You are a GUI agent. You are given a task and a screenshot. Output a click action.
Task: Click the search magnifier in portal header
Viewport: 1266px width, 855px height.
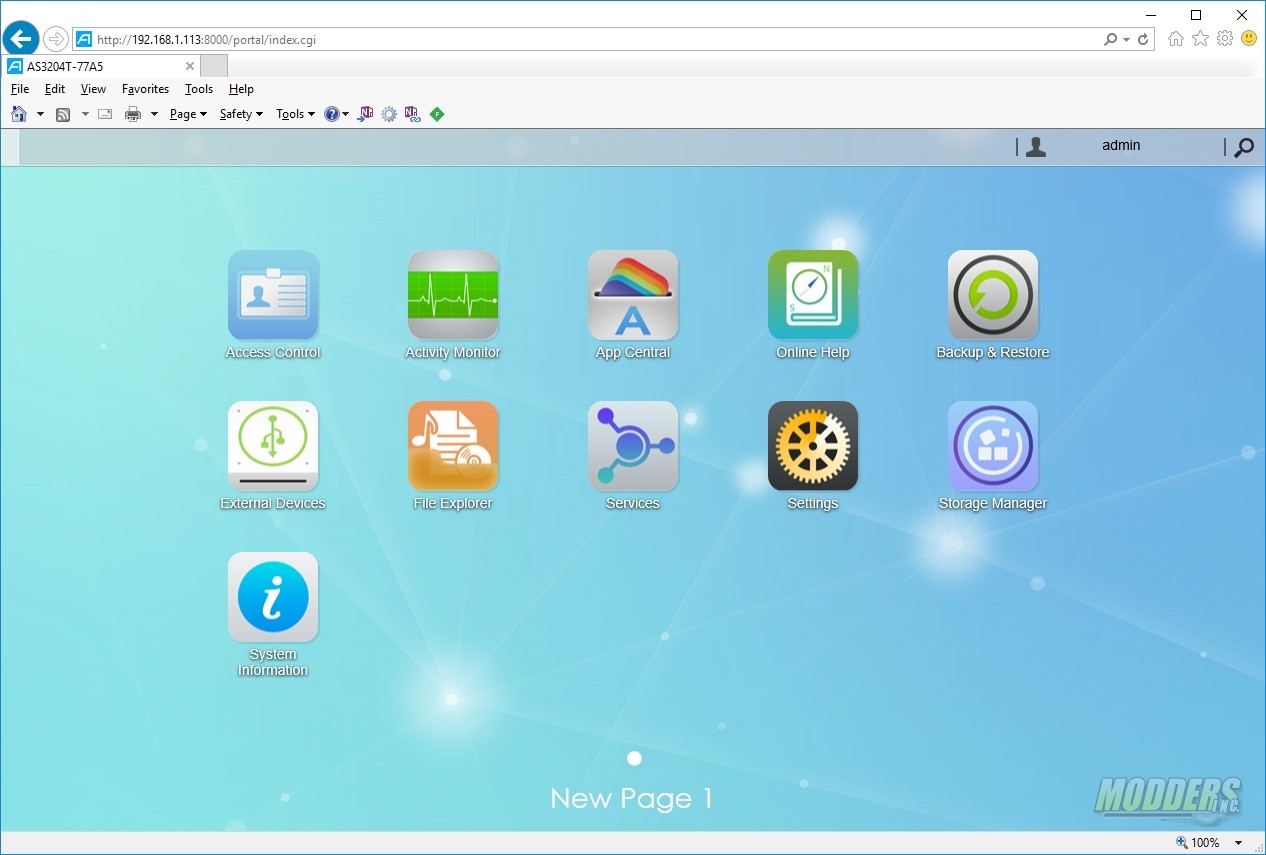pos(1244,147)
